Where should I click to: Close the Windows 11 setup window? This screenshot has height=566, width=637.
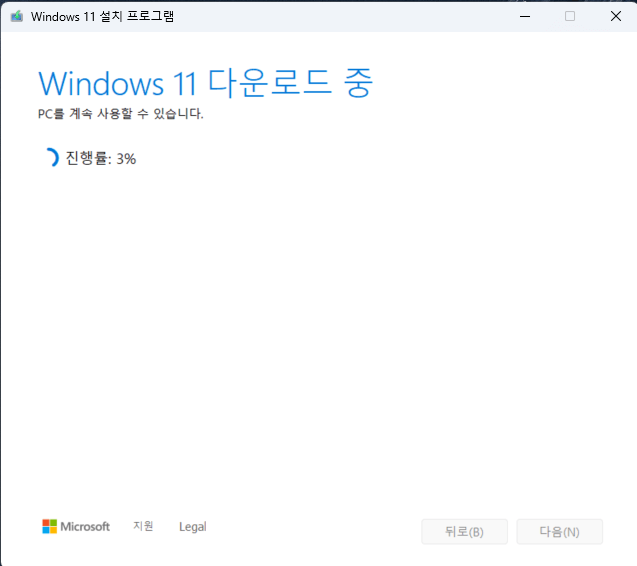(x=615, y=16)
